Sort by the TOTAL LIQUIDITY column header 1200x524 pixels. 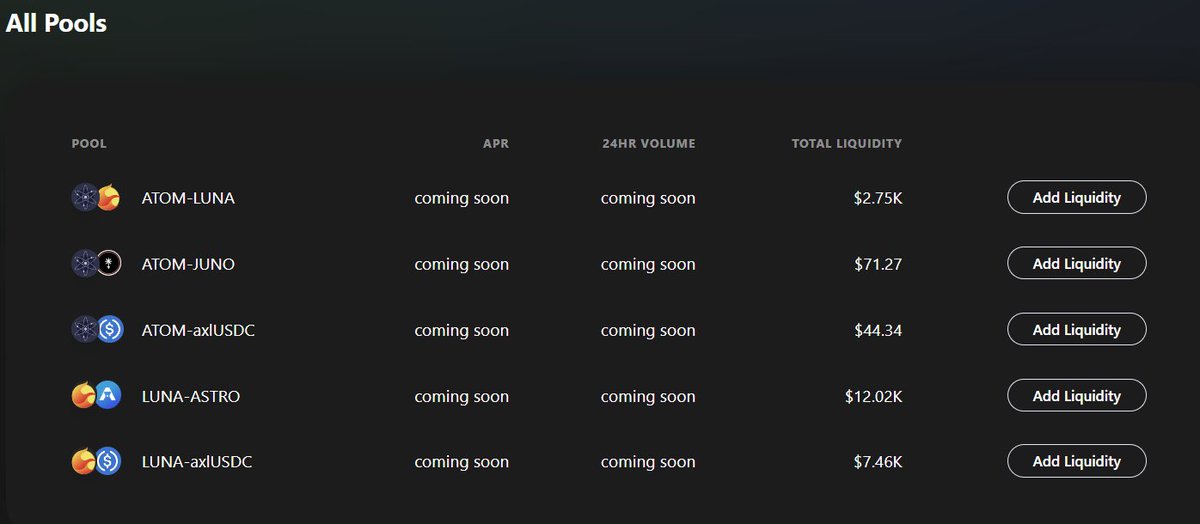pyautogui.click(x=847, y=144)
